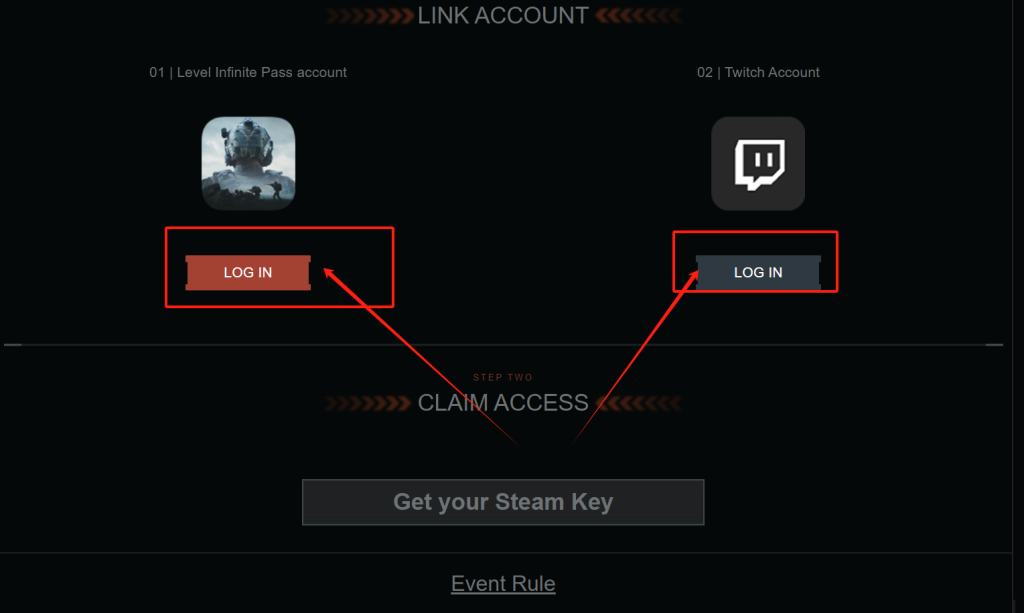Click the 01 Level Infinite Pass account label
The width and height of the screenshot is (1024, 613).
tap(248, 72)
